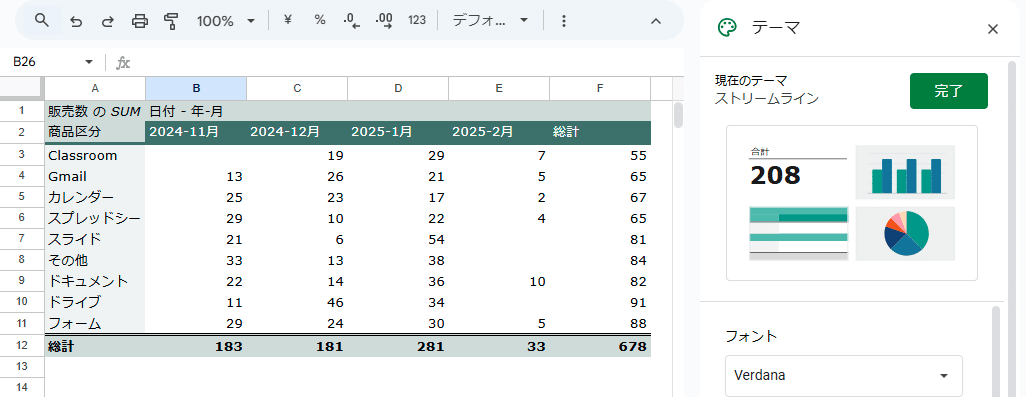Collapse the toolbar with the chevron

[x=656, y=21]
